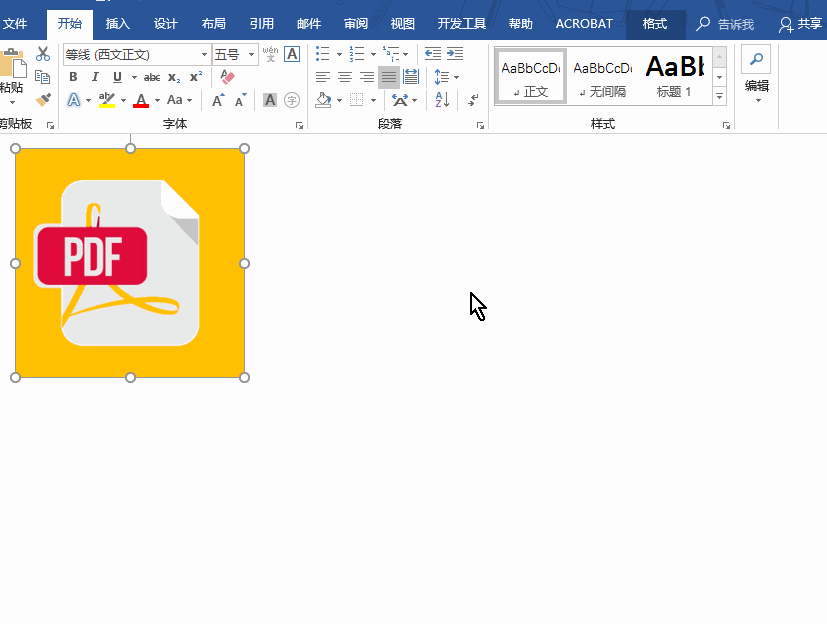Screen dimensions: 827x624
Task: Click the character border icon
Action: 292,54
